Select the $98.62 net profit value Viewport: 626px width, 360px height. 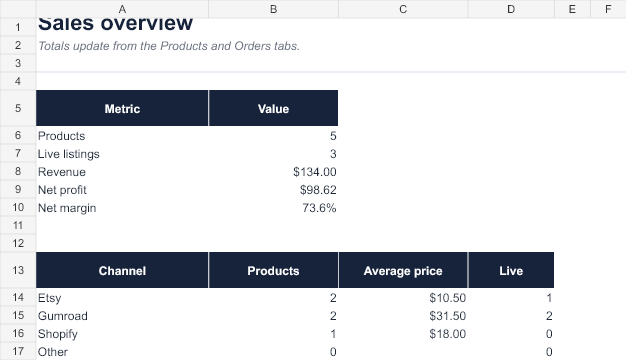pos(273,190)
